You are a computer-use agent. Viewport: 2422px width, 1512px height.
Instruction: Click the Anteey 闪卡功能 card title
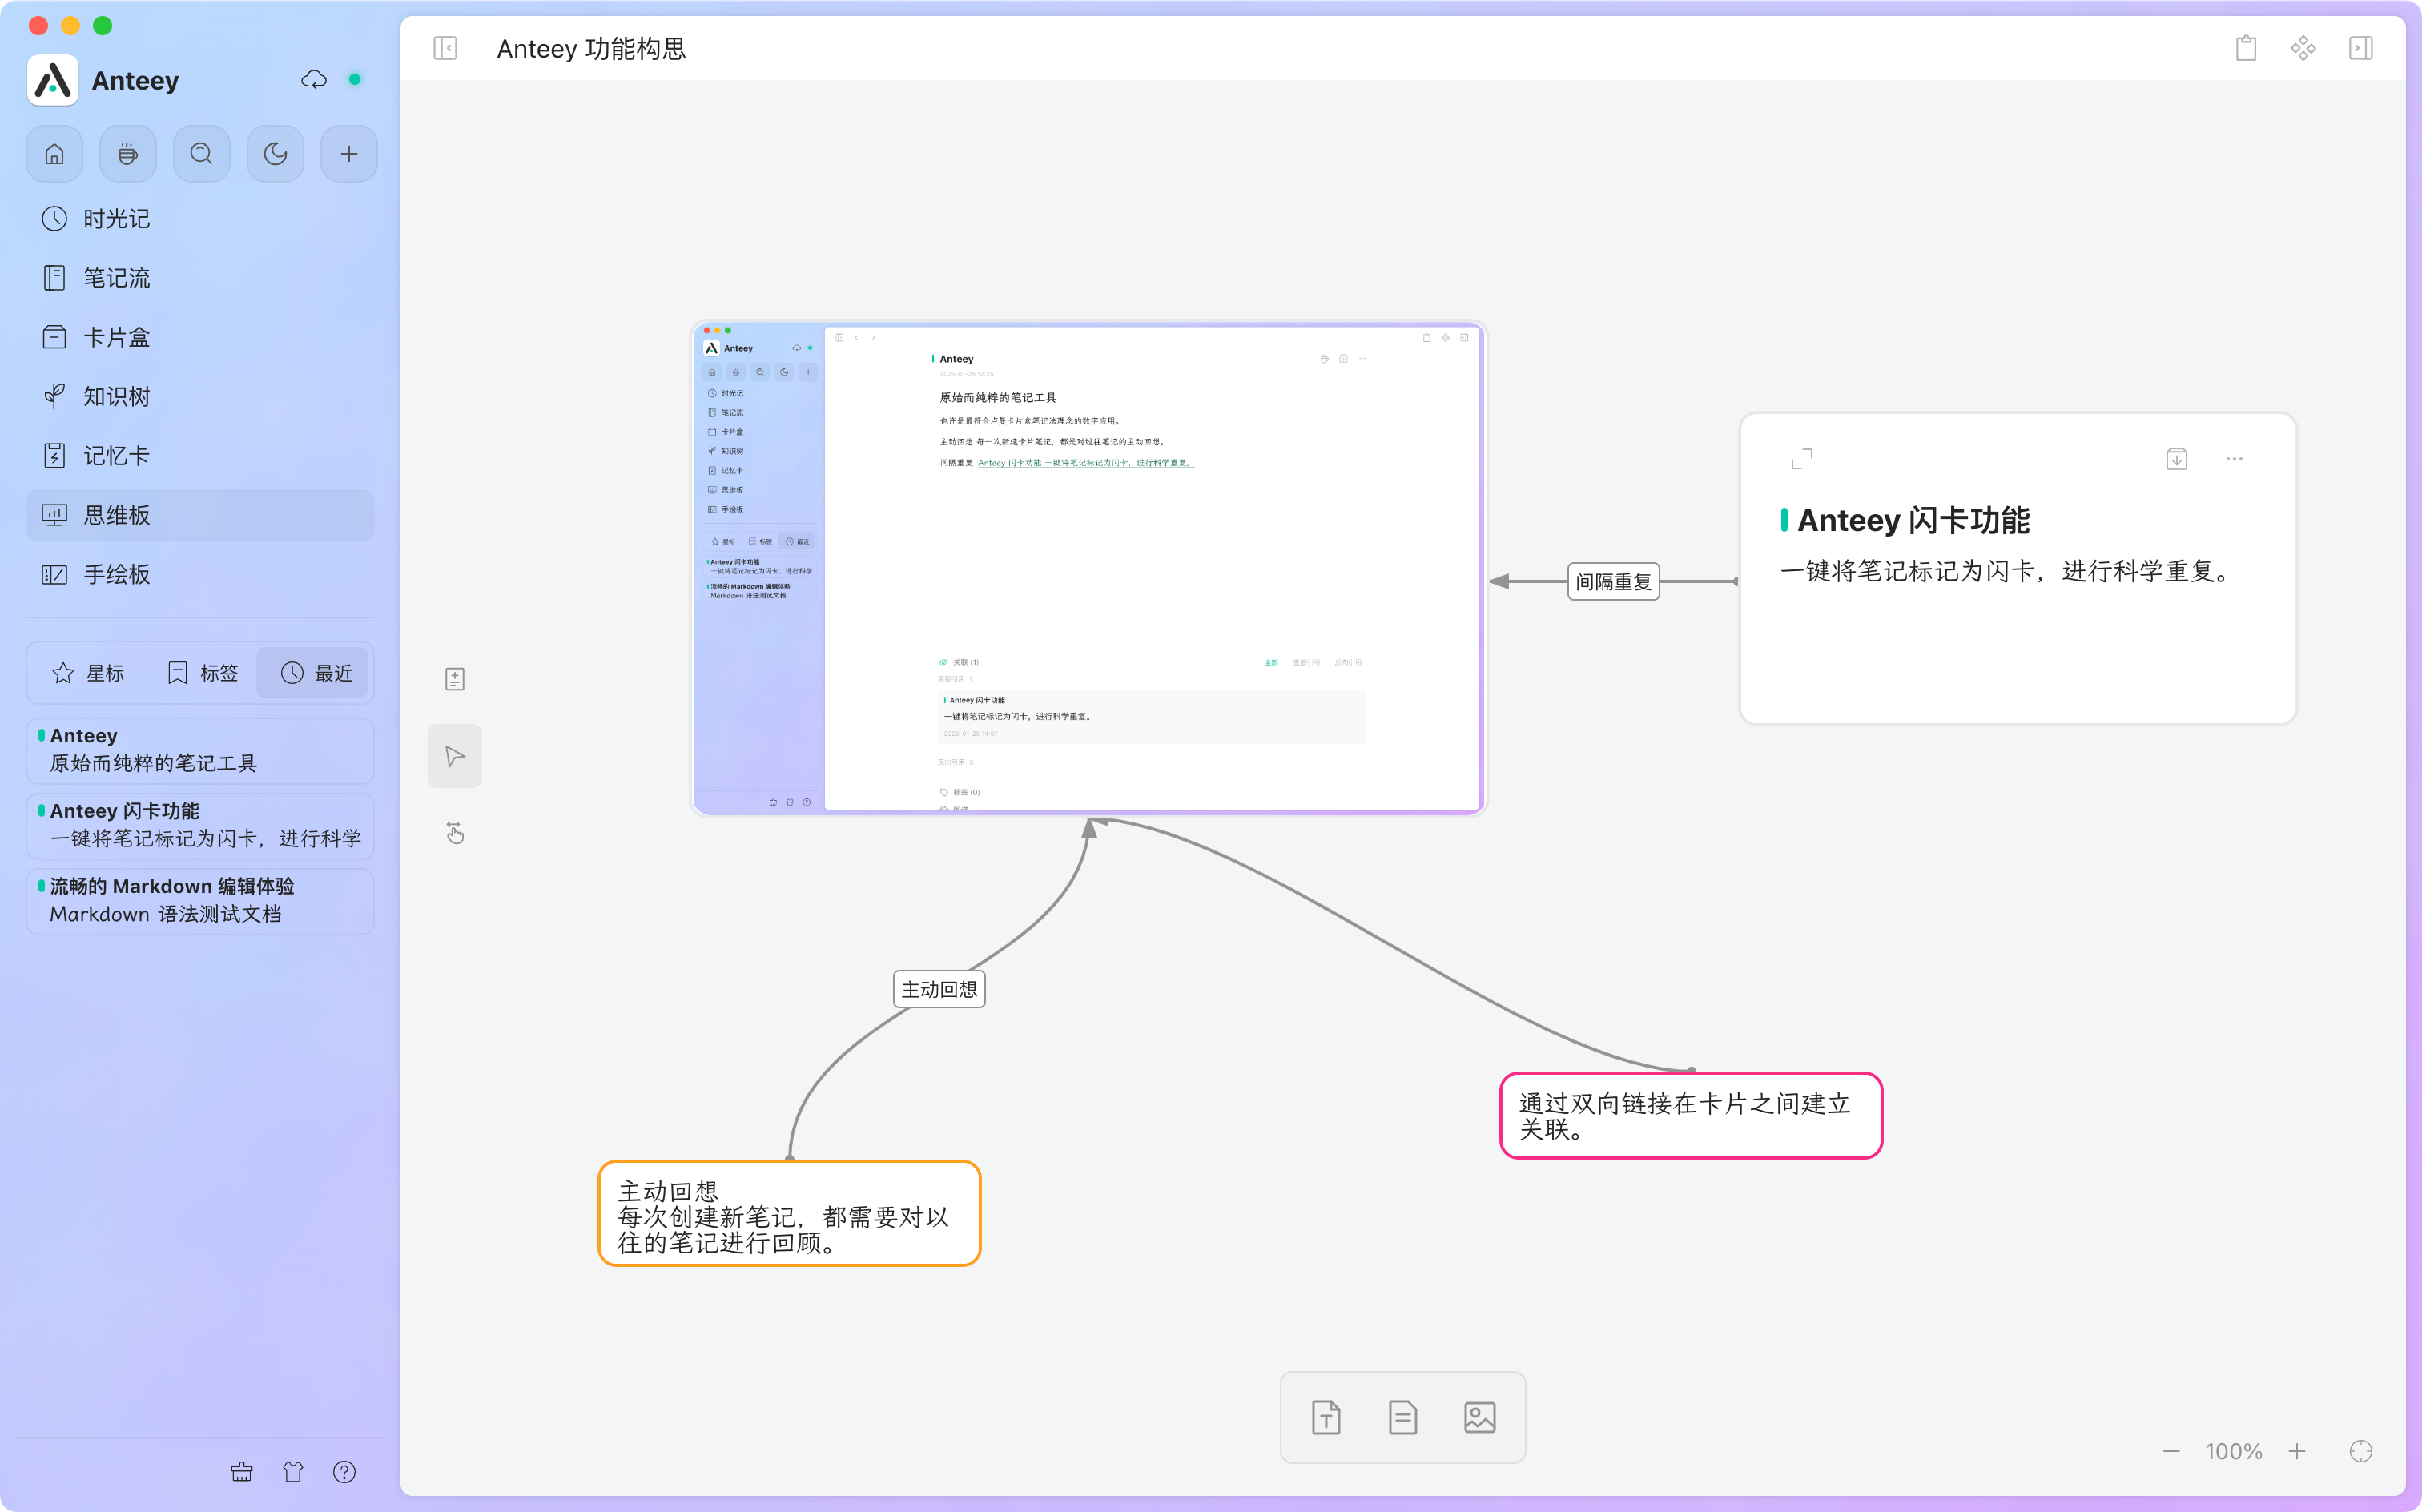click(1913, 520)
